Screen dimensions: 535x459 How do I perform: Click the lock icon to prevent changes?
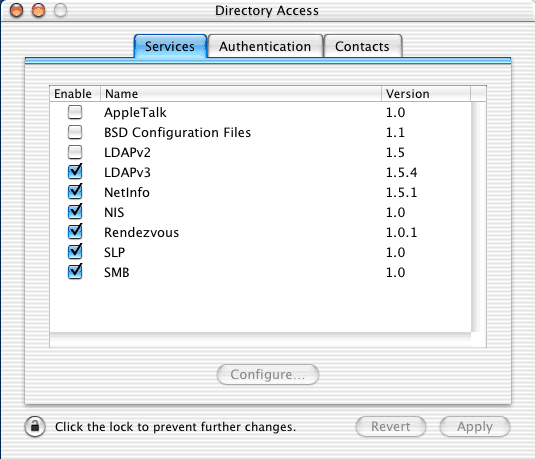(35, 427)
